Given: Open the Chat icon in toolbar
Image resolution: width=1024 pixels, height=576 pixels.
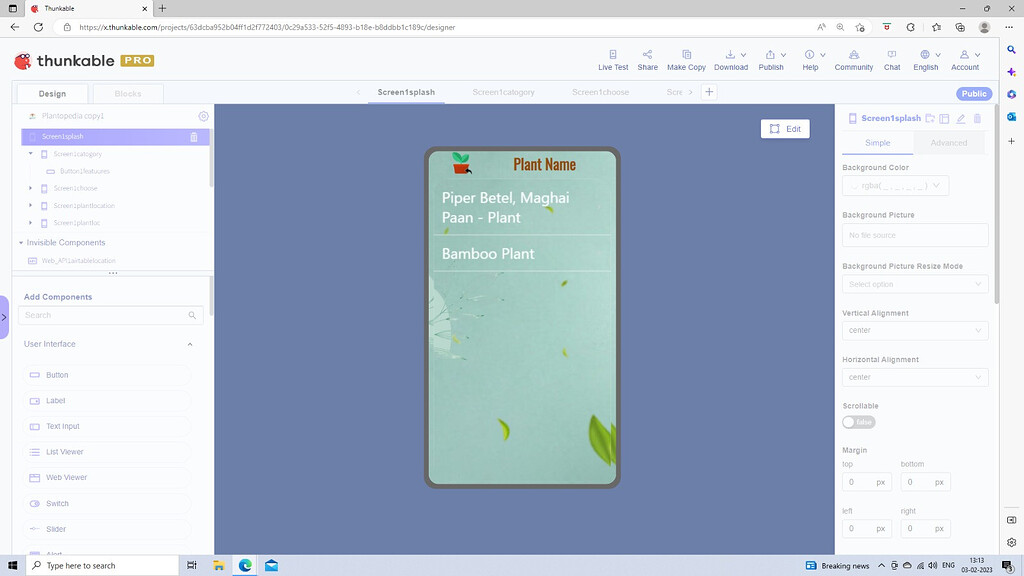Looking at the screenshot, I should (891, 55).
